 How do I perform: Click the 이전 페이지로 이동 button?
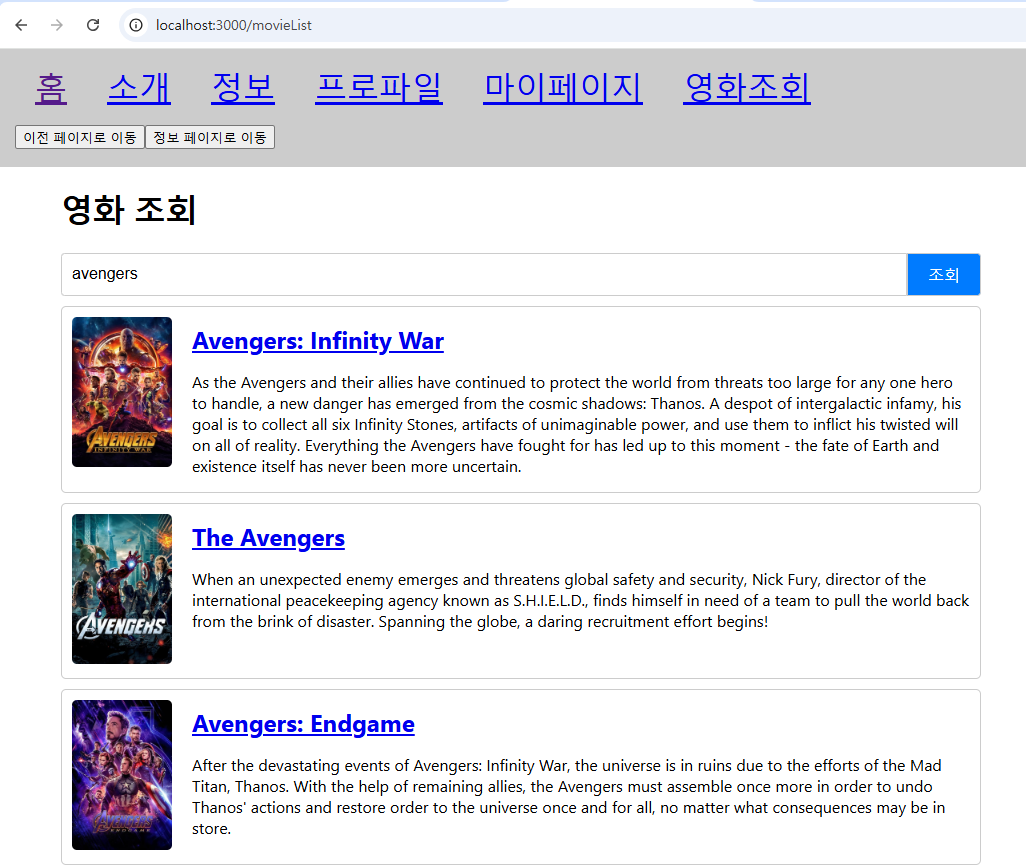coord(80,137)
